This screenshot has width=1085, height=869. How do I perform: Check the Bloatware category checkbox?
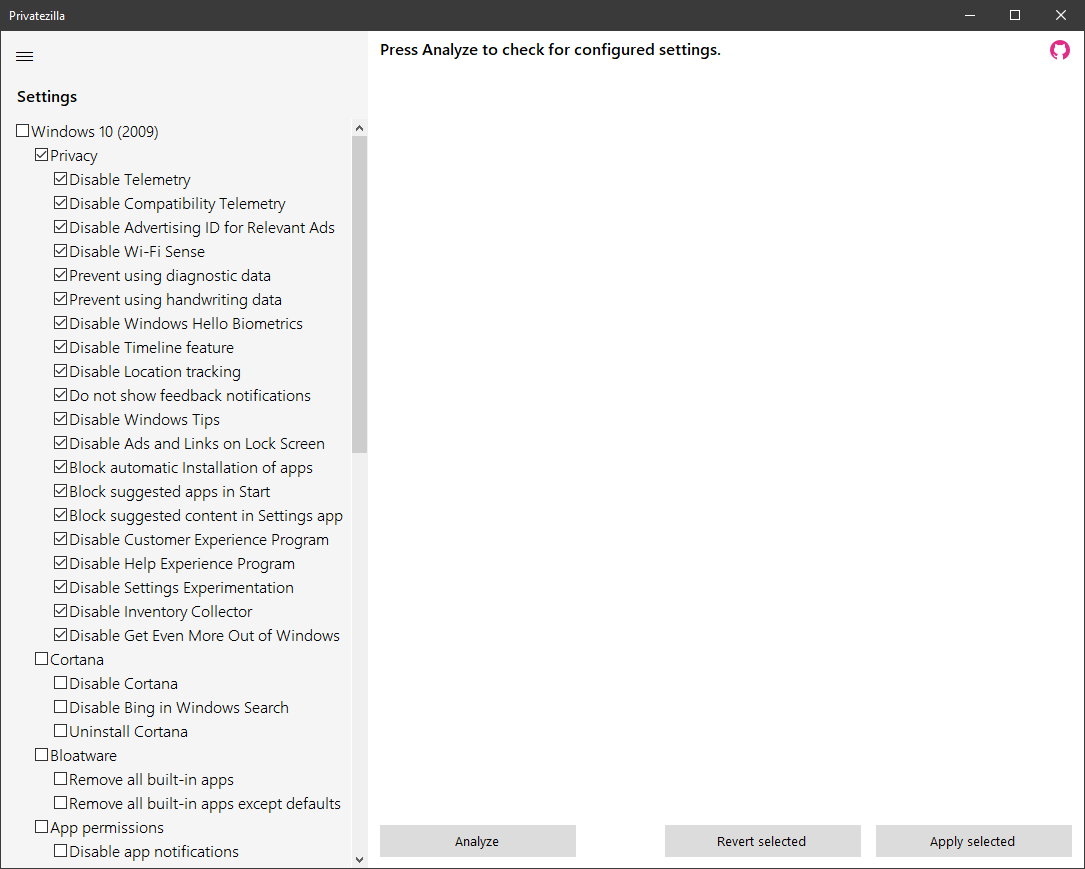pyautogui.click(x=42, y=756)
